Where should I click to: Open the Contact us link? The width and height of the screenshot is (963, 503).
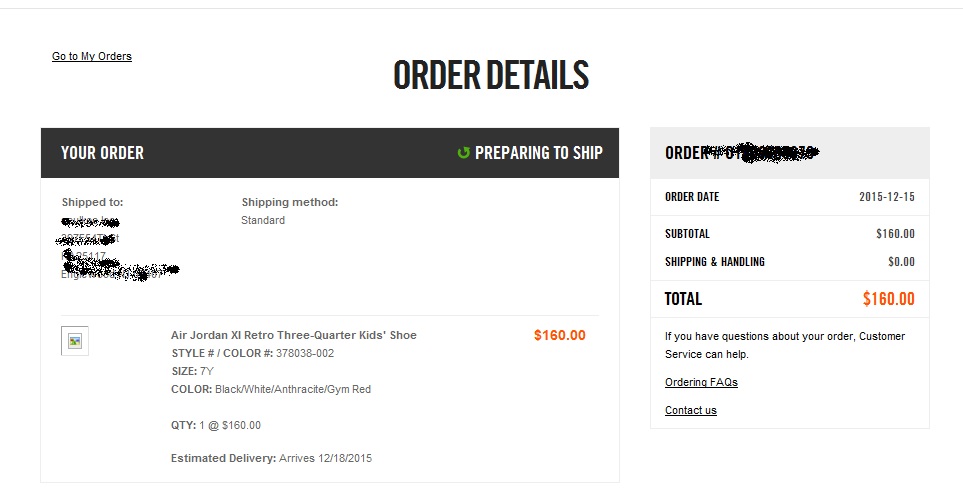coord(690,410)
